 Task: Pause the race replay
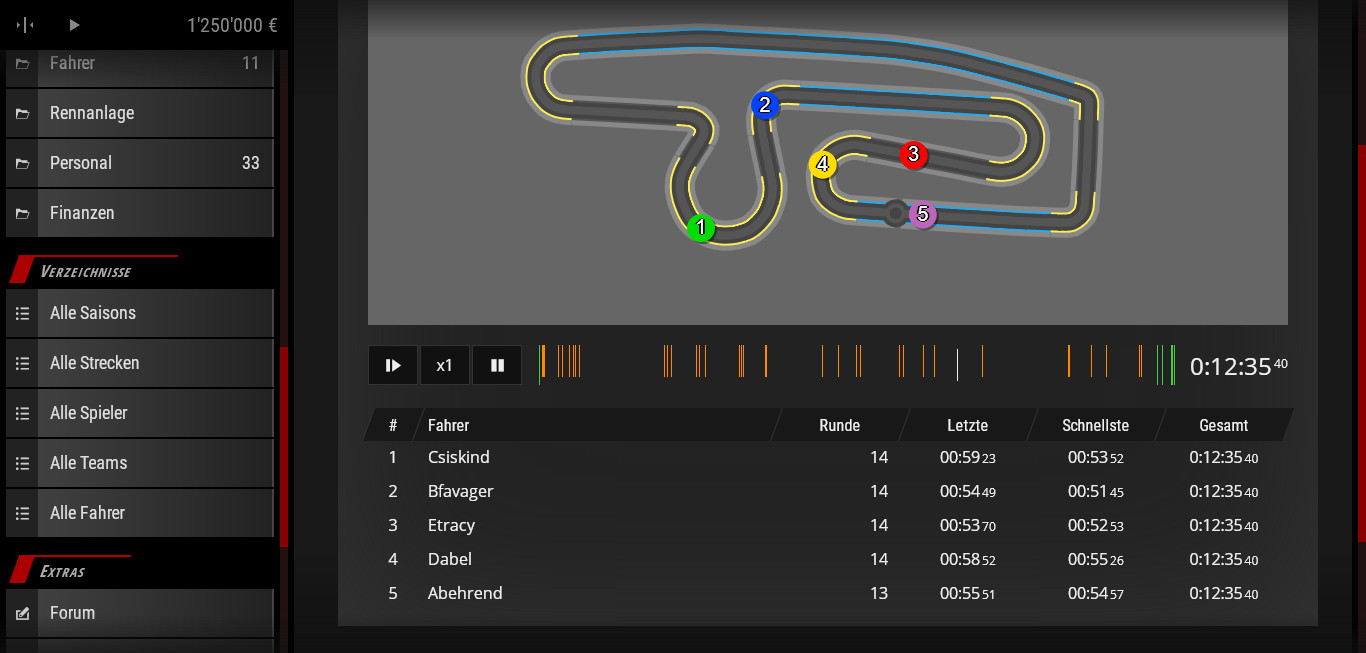pyautogui.click(x=497, y=365)
